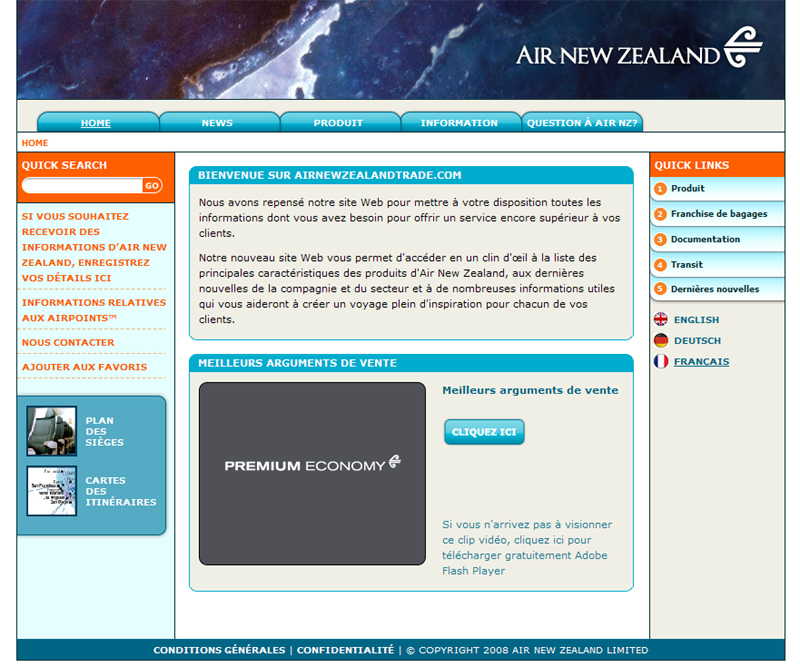Open the HOME navigation tab

[96, 123]
